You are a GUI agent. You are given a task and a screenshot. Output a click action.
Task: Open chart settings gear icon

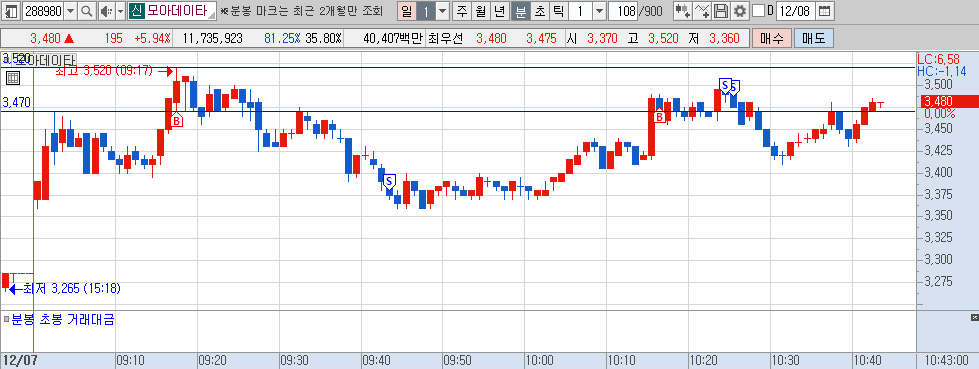[x=740, y=11]
